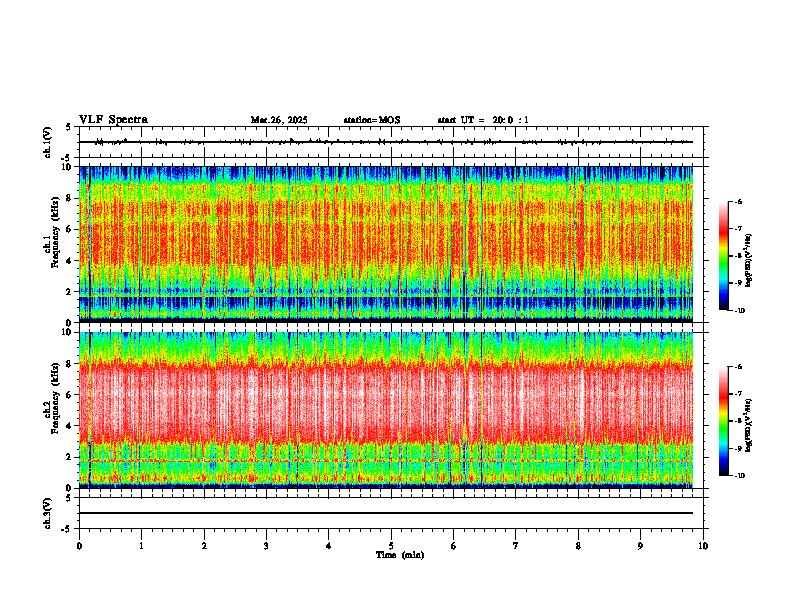
Task: Click inside the ch.1 spectrogram image
Action: click(x=386, y=244)
